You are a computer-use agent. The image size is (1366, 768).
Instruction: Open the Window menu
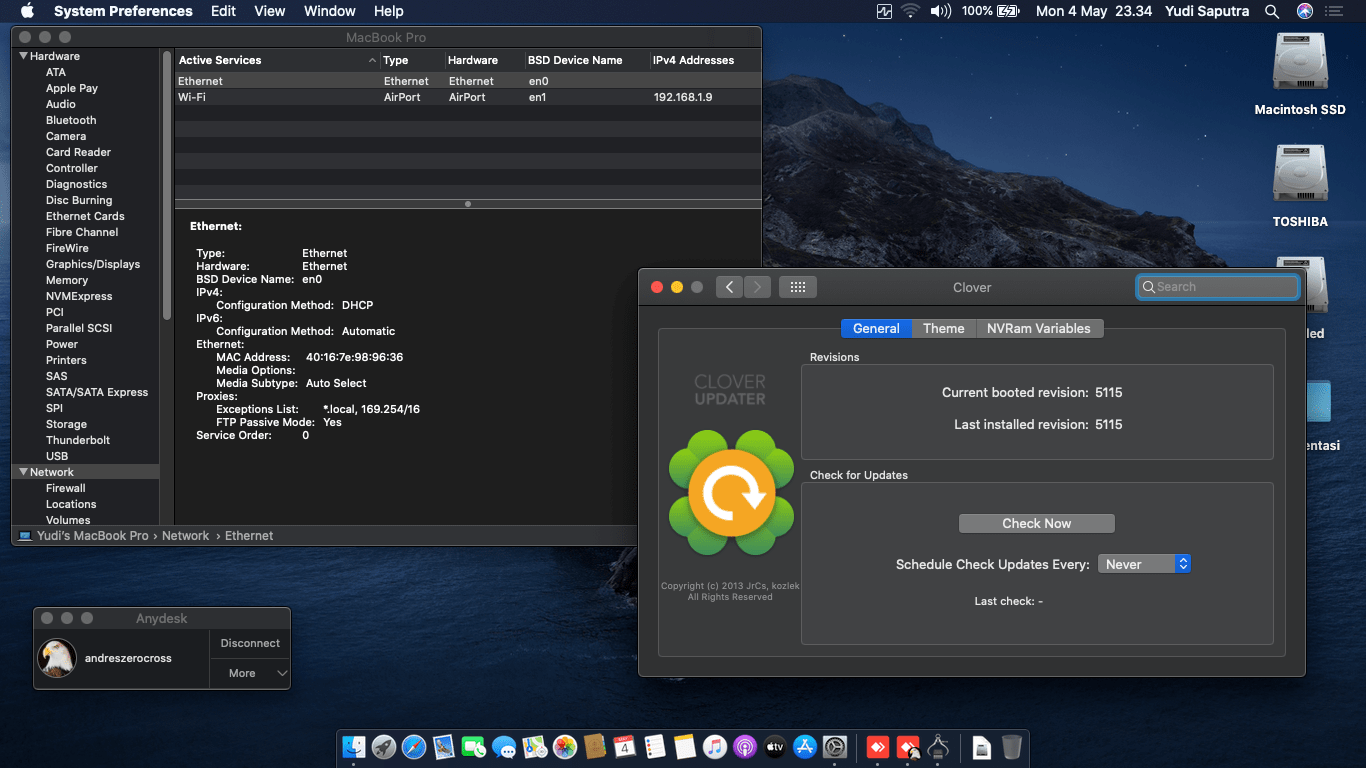[x=330, y=11]
